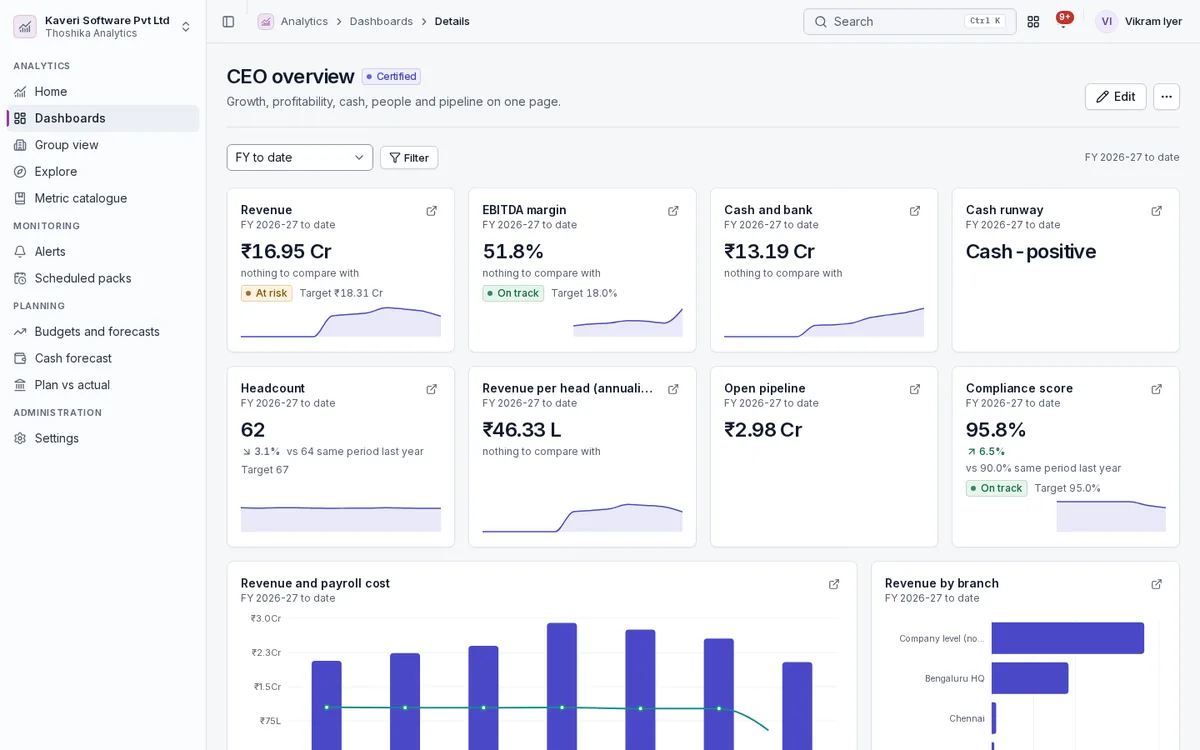The width and height of the screenshot is (1200, 750).
Task: Open Settings under Administration
Action: click(x=103, y=438)
